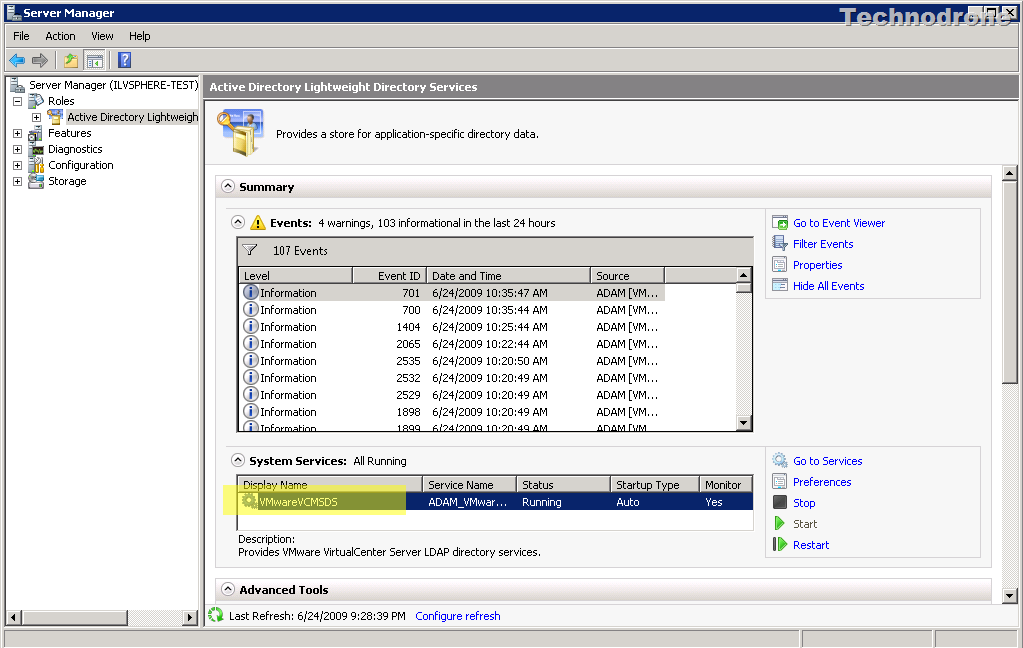Click the Storage node icon in tree

37,181
